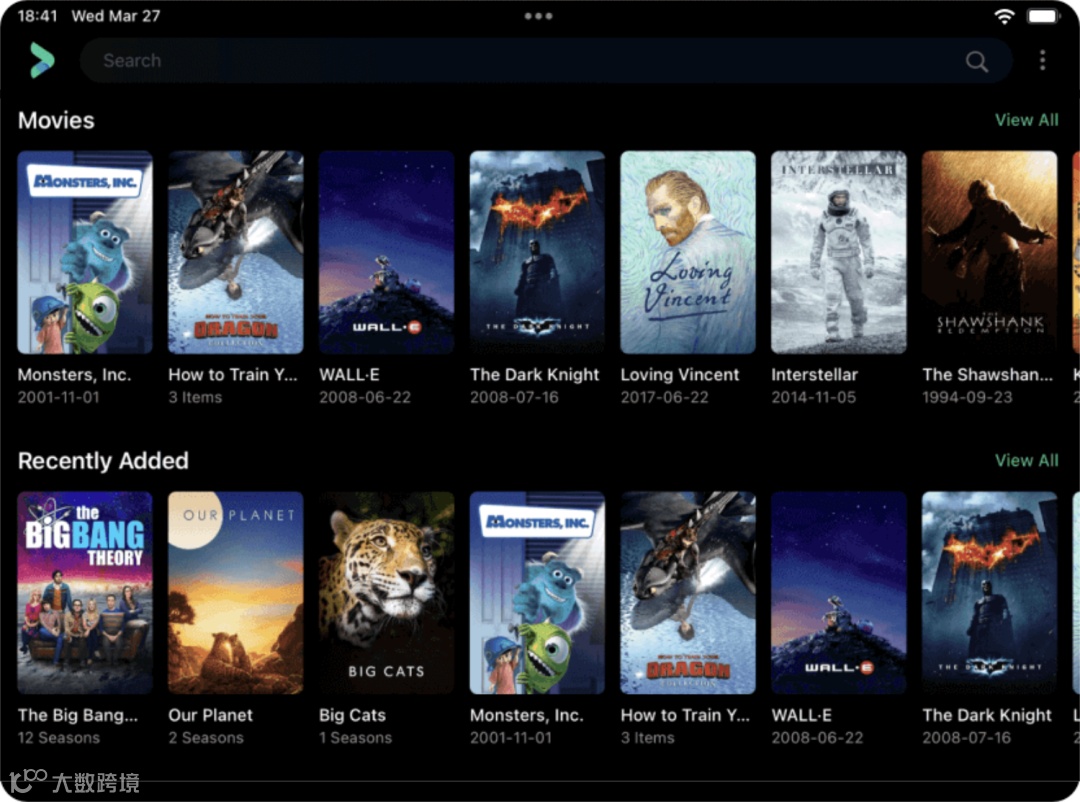Open the Interstellar poster
This screenshot has height=802, width=1080.
coord(839,252)
